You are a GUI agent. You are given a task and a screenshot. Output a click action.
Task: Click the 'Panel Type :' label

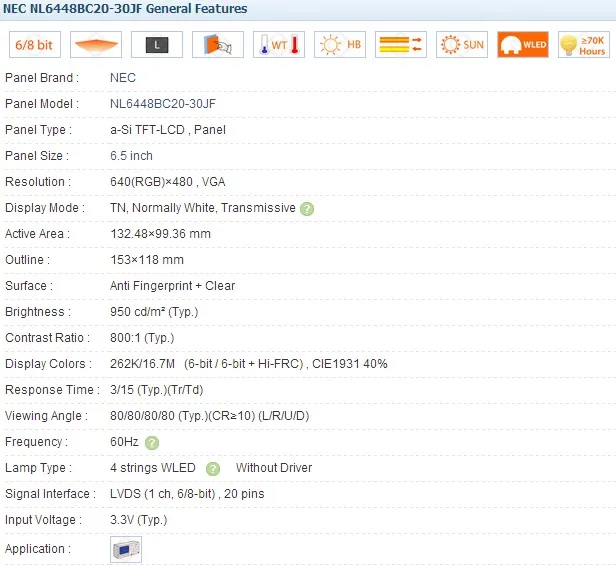tap(38, 130)
